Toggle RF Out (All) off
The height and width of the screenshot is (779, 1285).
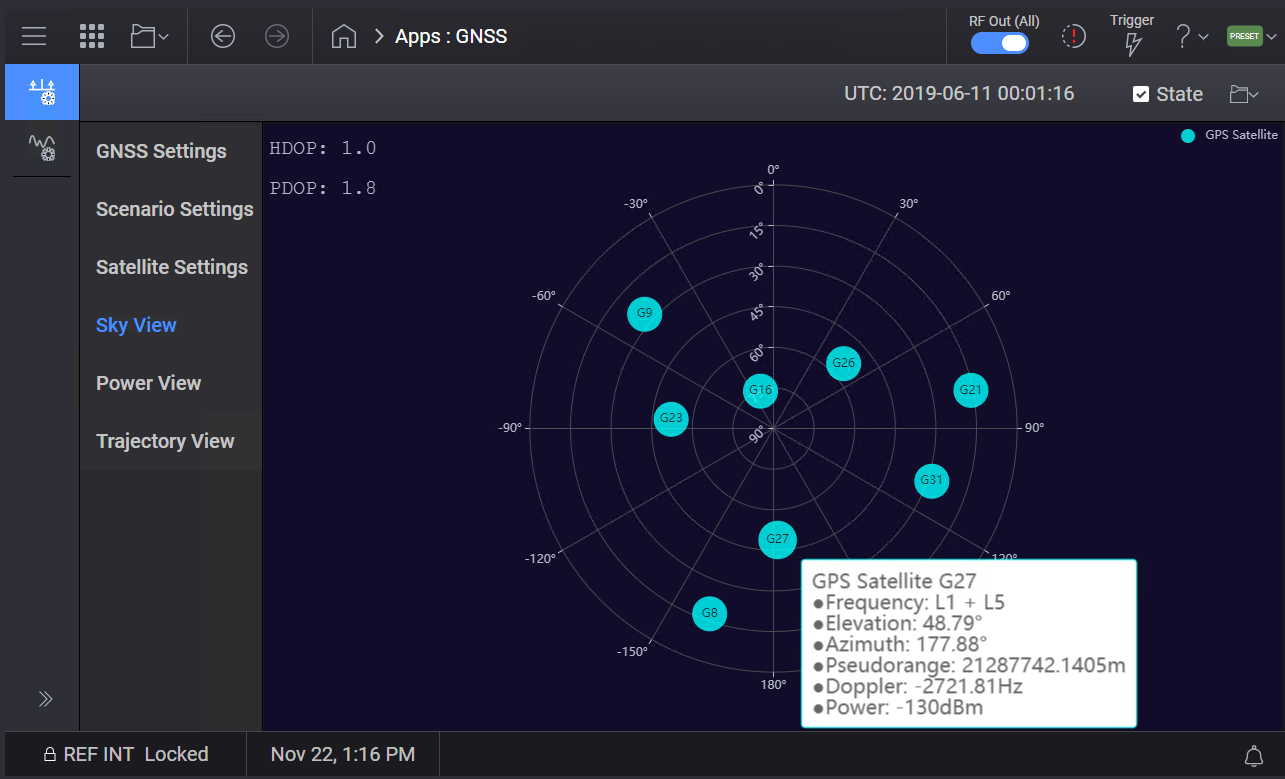[x=999, y=43]
